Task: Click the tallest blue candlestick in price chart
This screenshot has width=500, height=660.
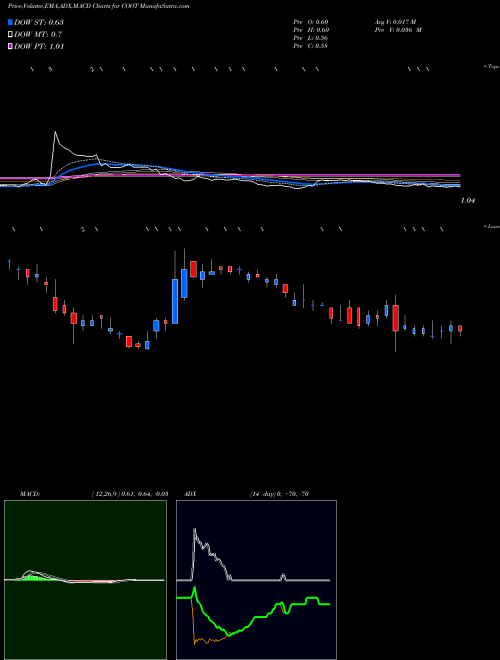Action: [175, 301]
